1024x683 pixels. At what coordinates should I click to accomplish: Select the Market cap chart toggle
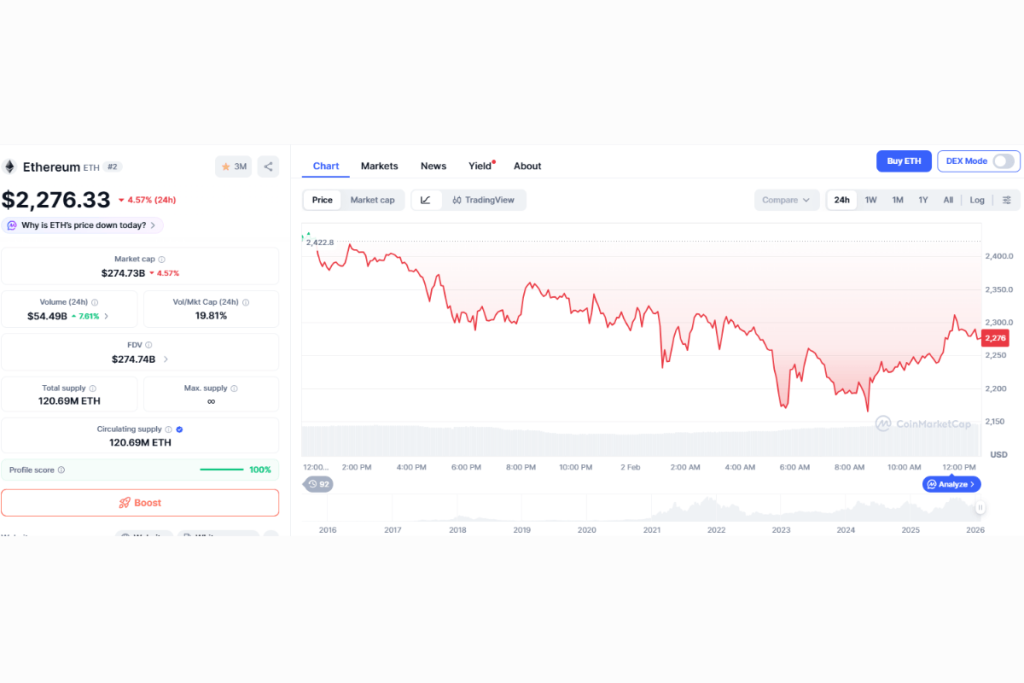(x=372, y=200)
